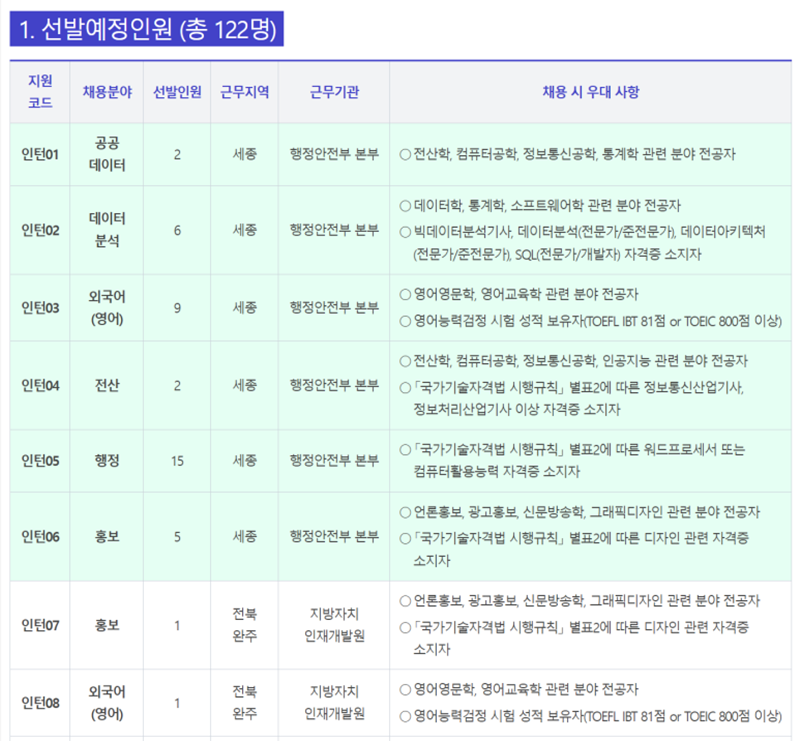Click the line mentioning '워드프로세서 또는'
The image size is (800, 741).
point(572,460)
